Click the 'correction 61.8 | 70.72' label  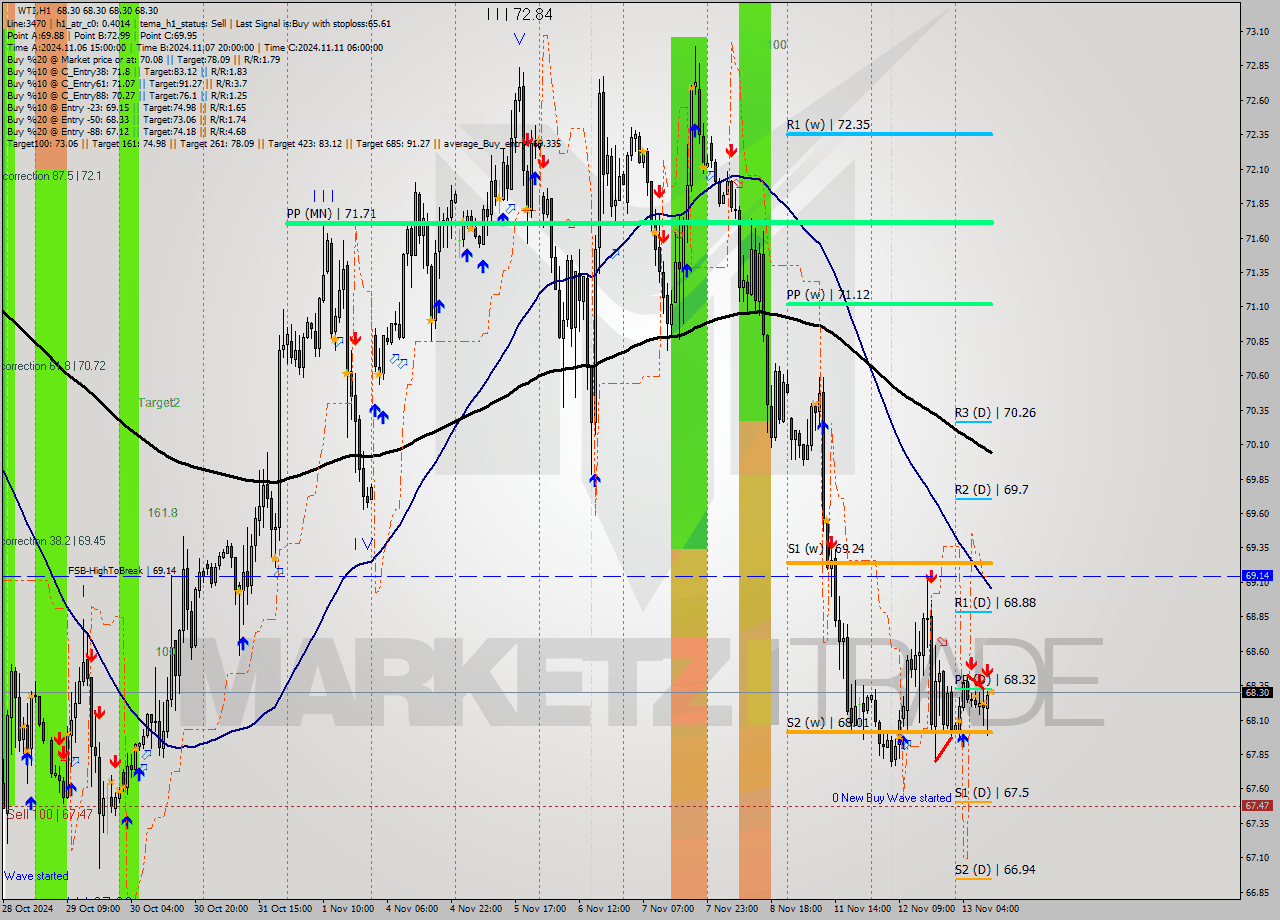pyautogui.click(x=54, y=366)
